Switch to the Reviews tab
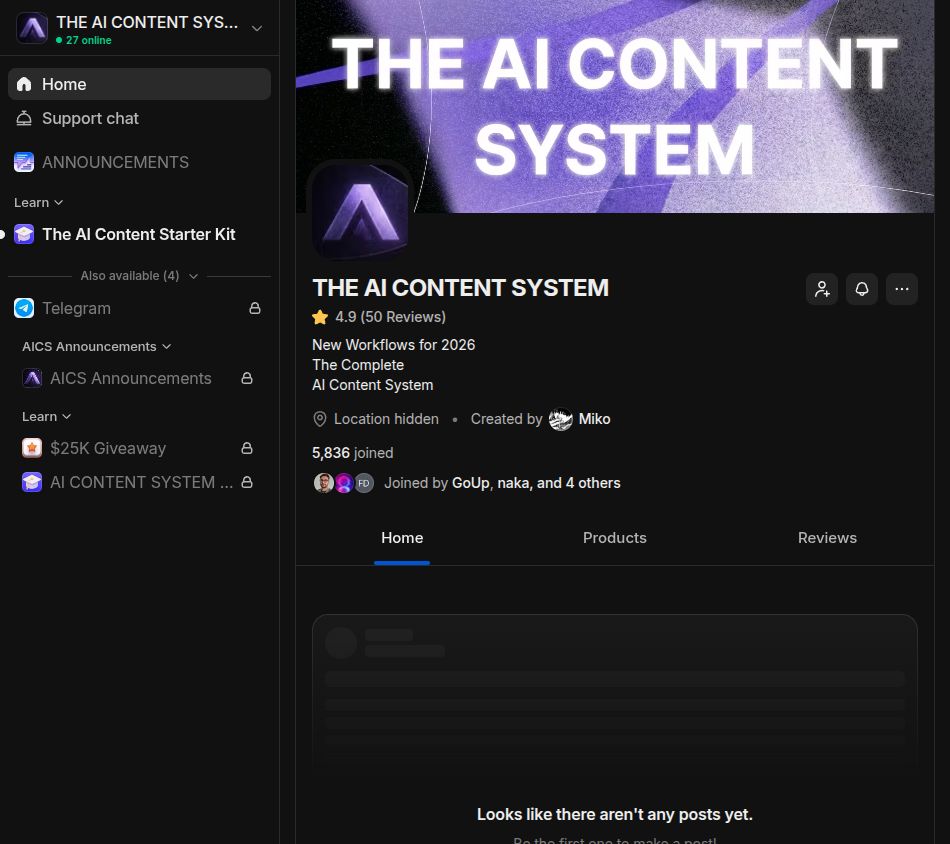The width and height of the screenshot is (950, 844). pos(827,538)
